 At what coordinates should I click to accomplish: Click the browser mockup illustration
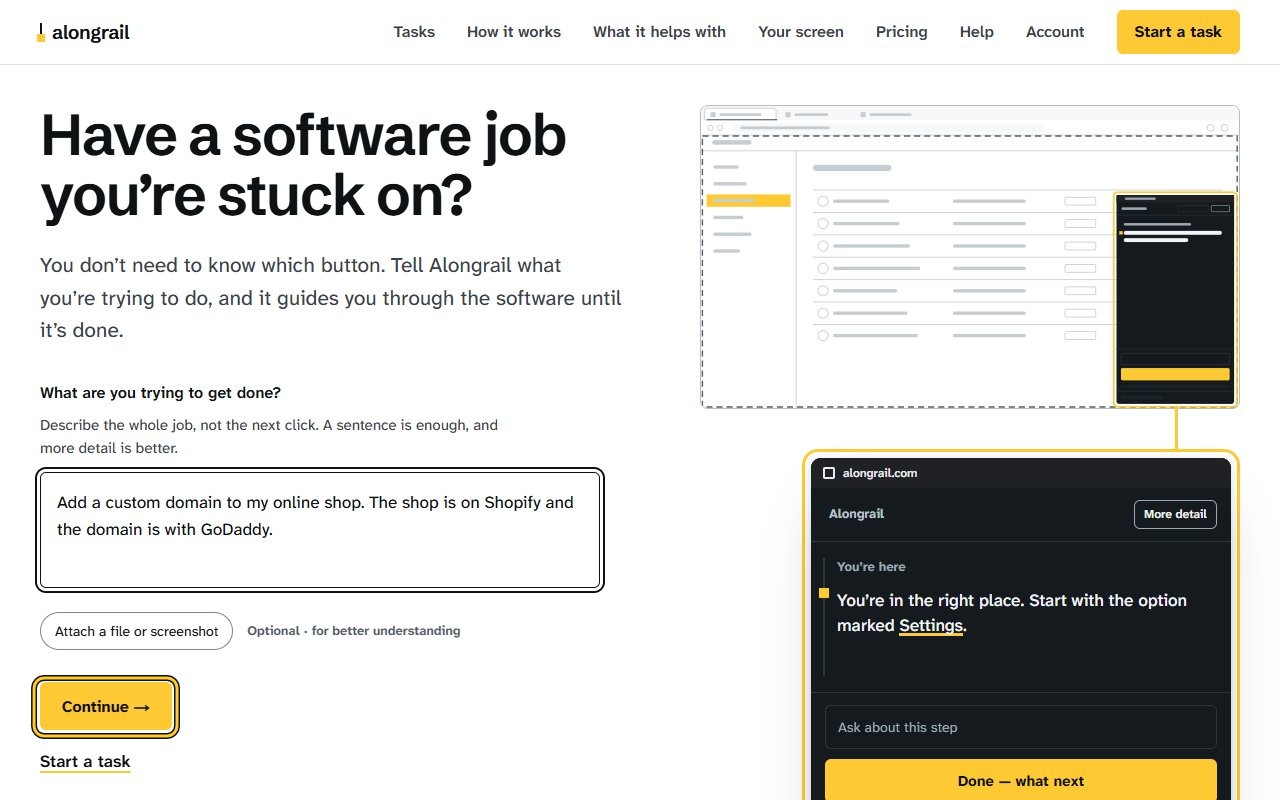970,257
